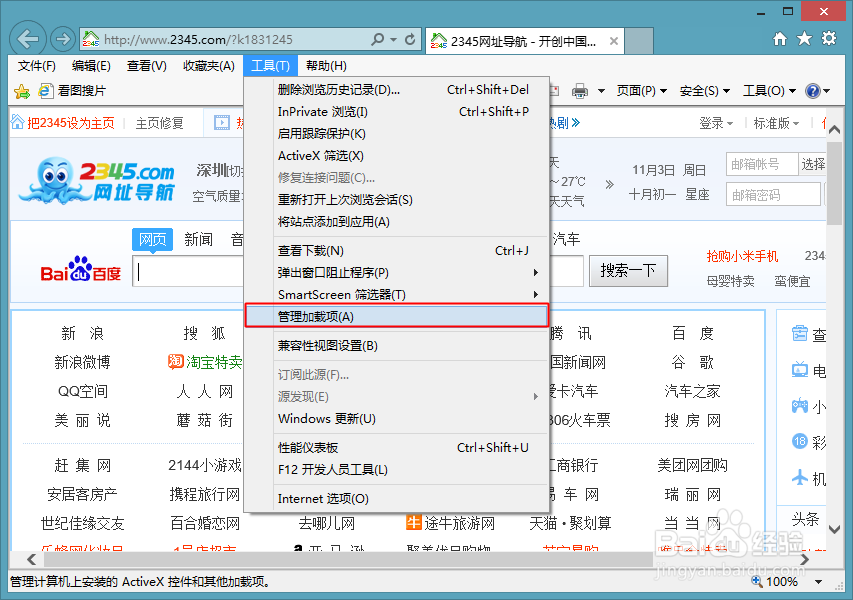Select ActiveX 筛选(X) menu entry
This screenshot has width=853, height=600.
(397, 156)
